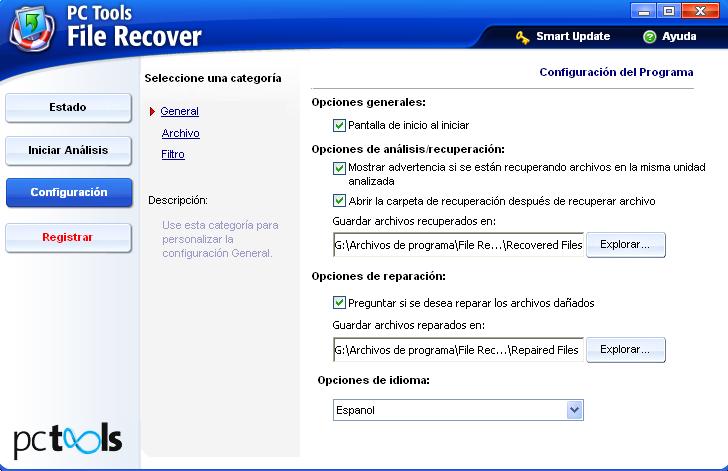The image size is (728, 471).
Task: Click Guardar archivos reparados en label
Action: [x=409, y=326]
